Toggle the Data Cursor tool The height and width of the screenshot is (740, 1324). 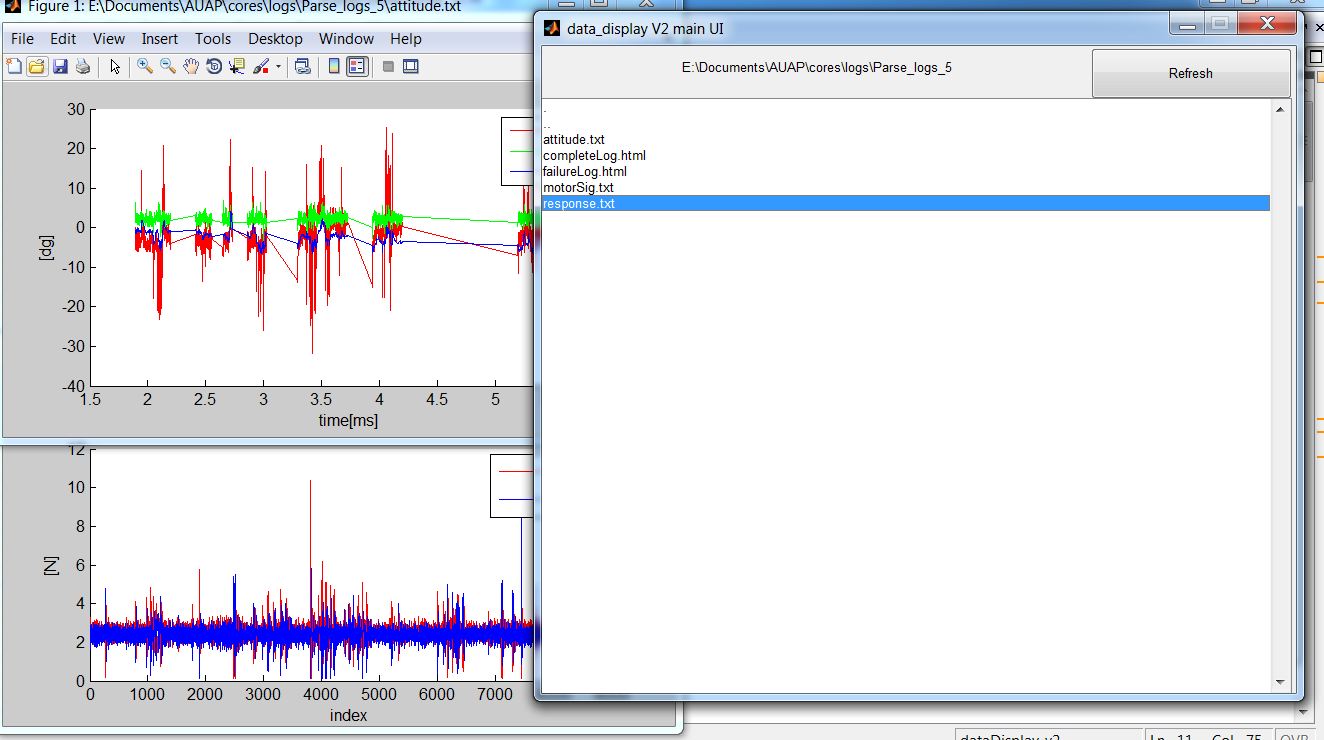(237, 67)
